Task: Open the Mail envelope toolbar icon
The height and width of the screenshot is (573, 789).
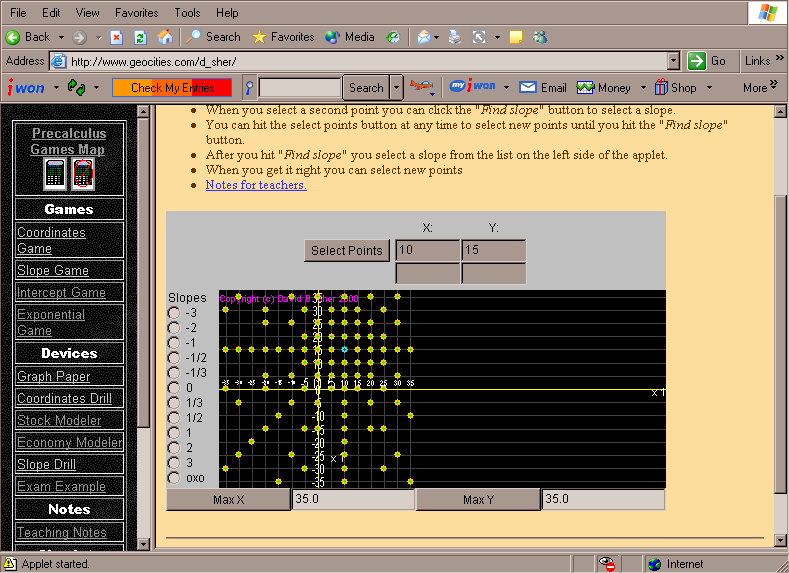Action: point(424,37)
